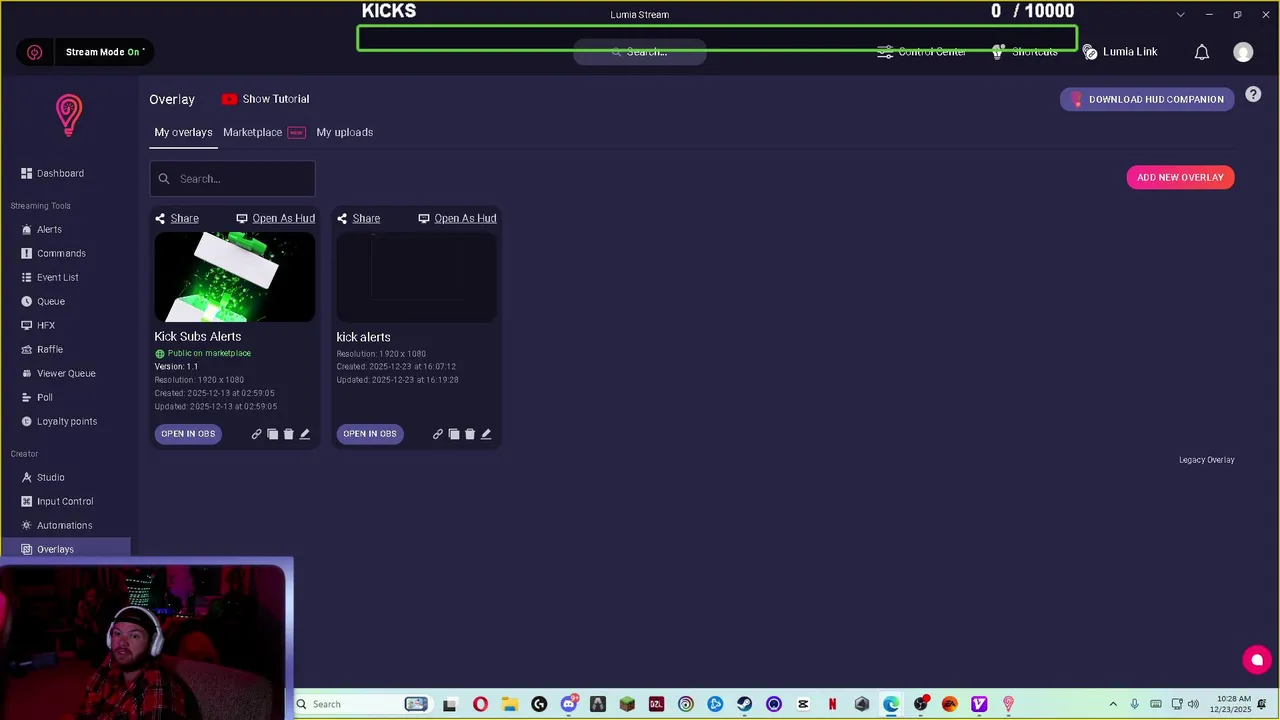1280x720 pixels.
Task: Click the Lumia Stream lightbulb logo
Action: 68,115
